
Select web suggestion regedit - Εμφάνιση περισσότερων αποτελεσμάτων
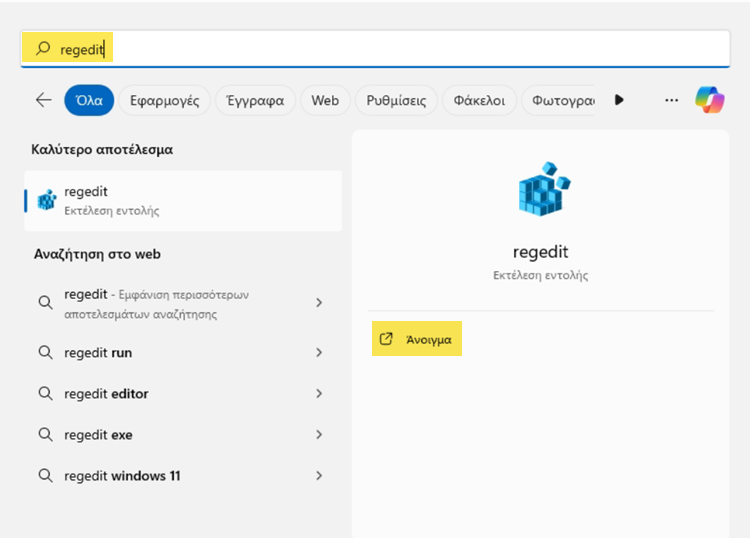[181, 303]
